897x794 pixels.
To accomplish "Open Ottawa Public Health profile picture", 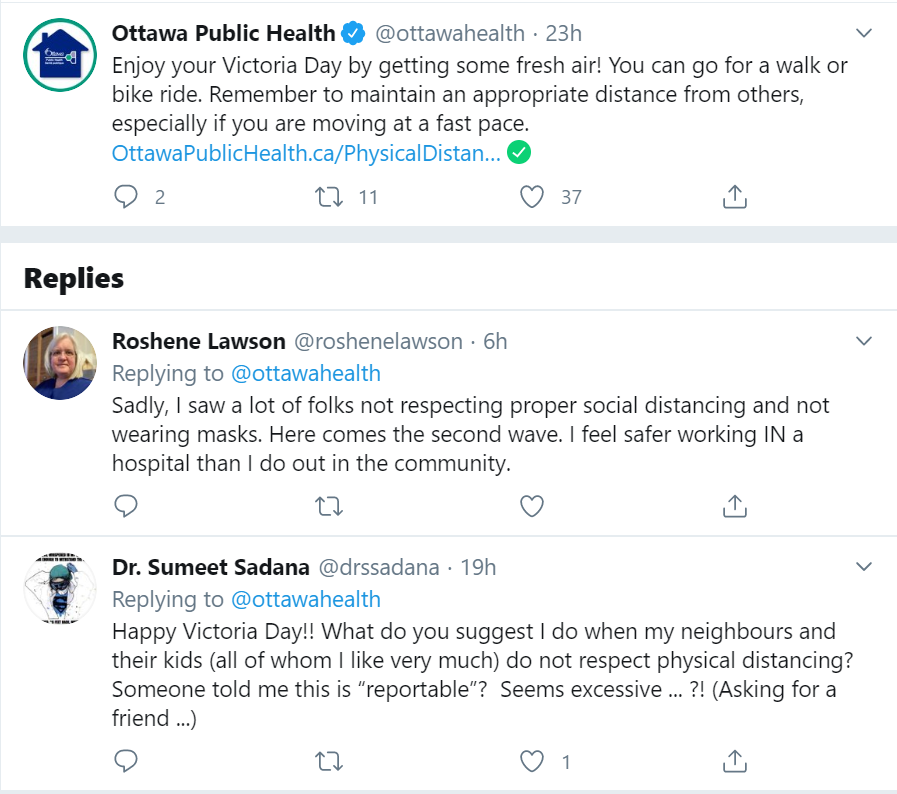I will (x=60, y=54).
